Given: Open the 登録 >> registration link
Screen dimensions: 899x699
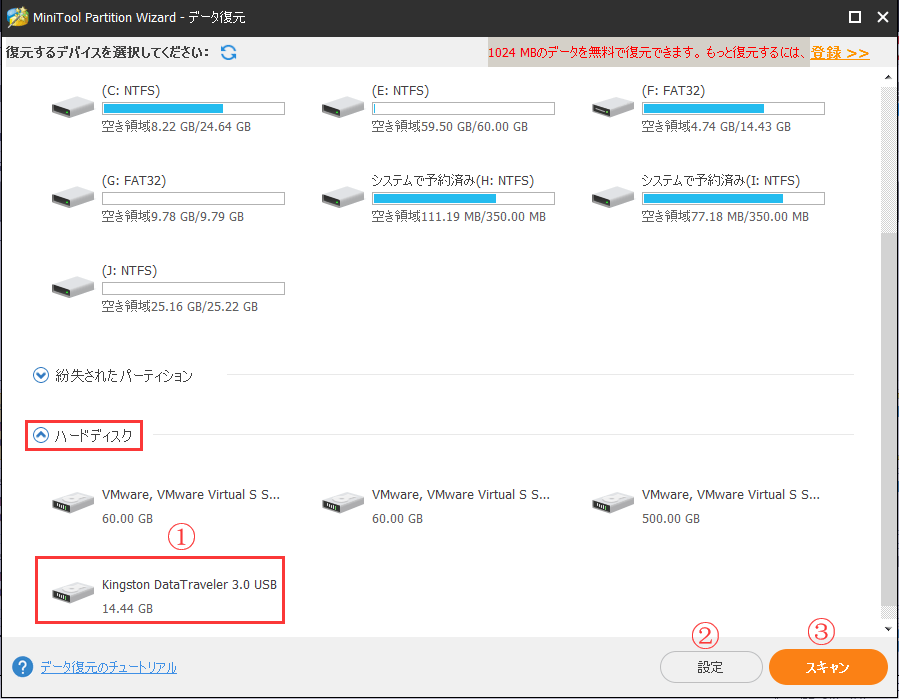Looking at the screenshot, I should (839, 53).
